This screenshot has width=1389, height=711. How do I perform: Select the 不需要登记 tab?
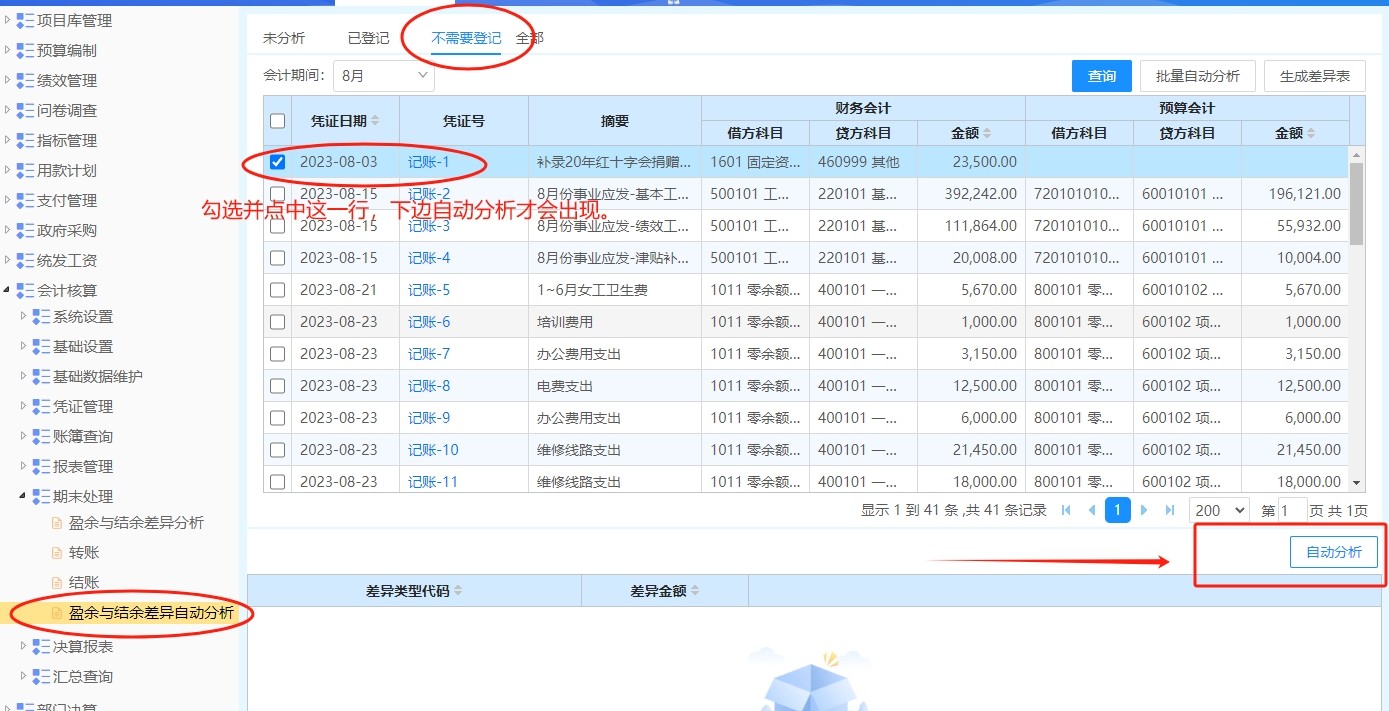(466, 38)
